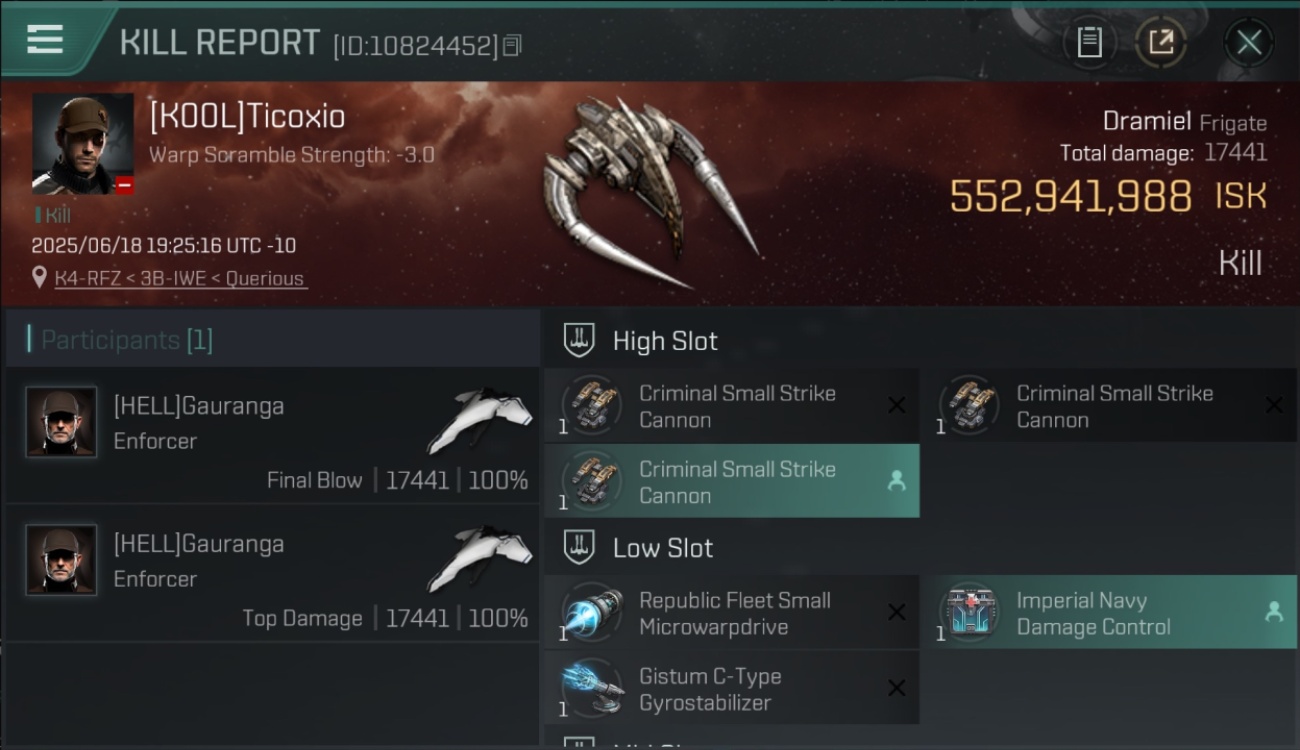
Task: Open the K4-RFZ < 3B-IWE < Querious link
Action: 180,278
